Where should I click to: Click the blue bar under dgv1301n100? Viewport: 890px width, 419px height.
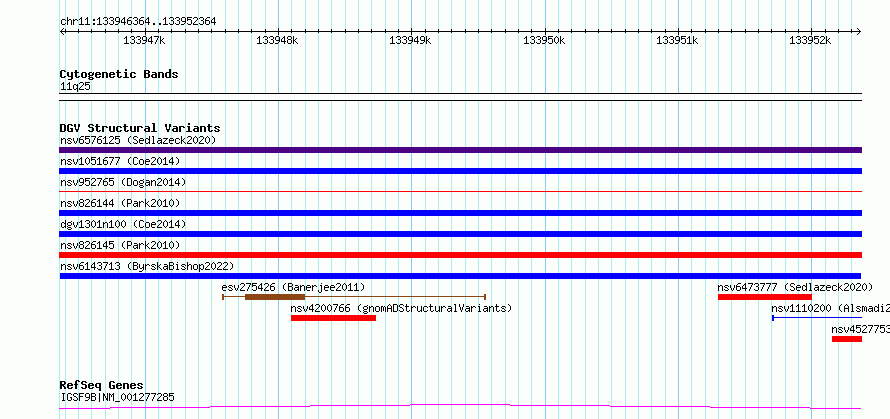pos(460,234)
